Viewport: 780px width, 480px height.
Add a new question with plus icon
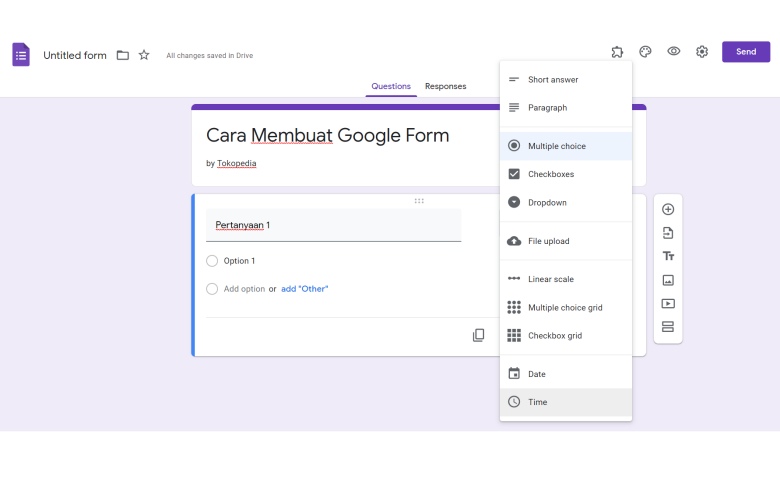pyautogui.click(x=668, y=209)
